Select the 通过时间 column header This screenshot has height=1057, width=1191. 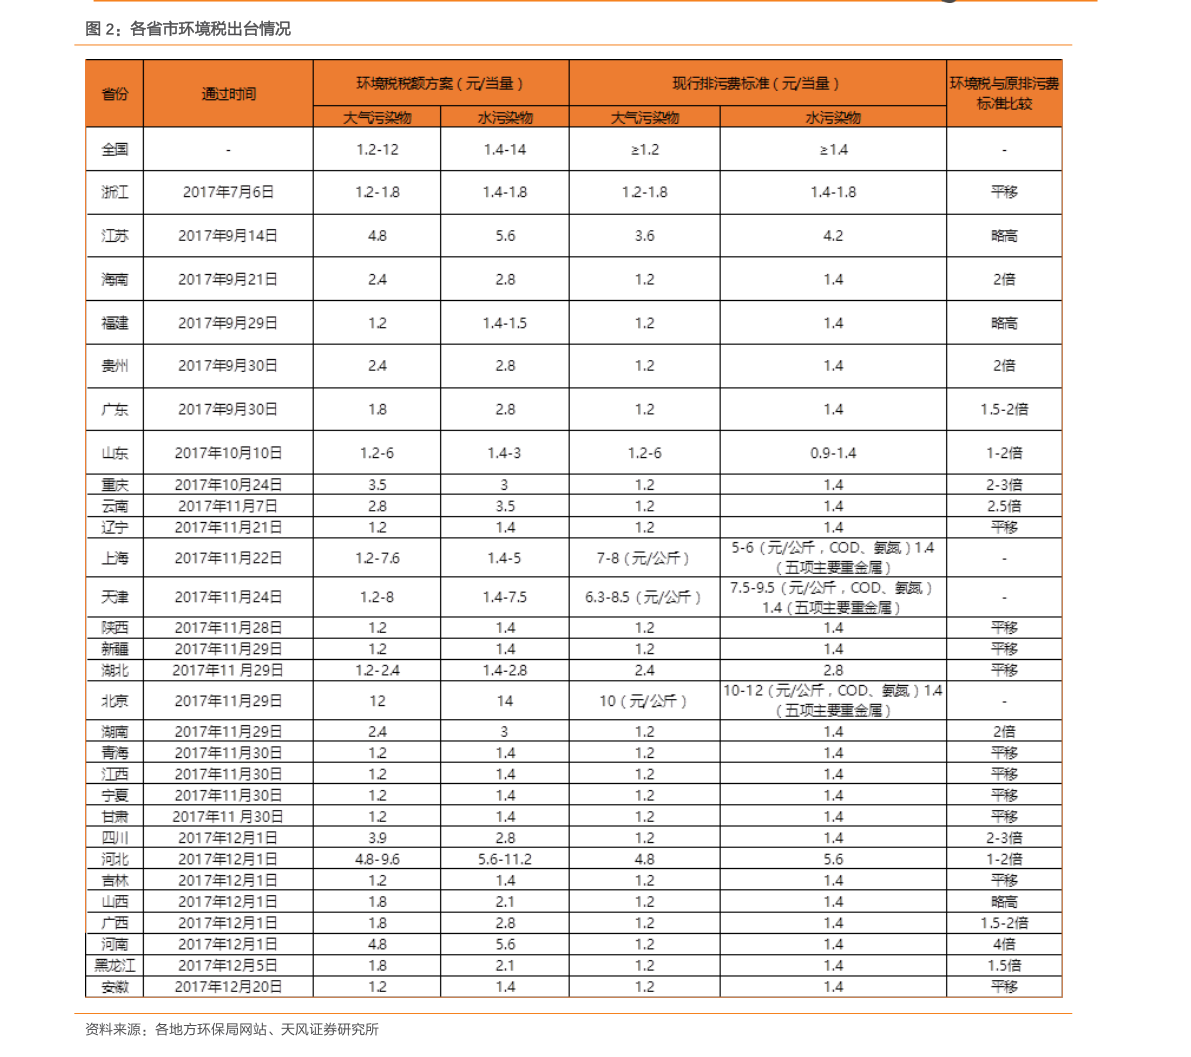coord(228,93)
